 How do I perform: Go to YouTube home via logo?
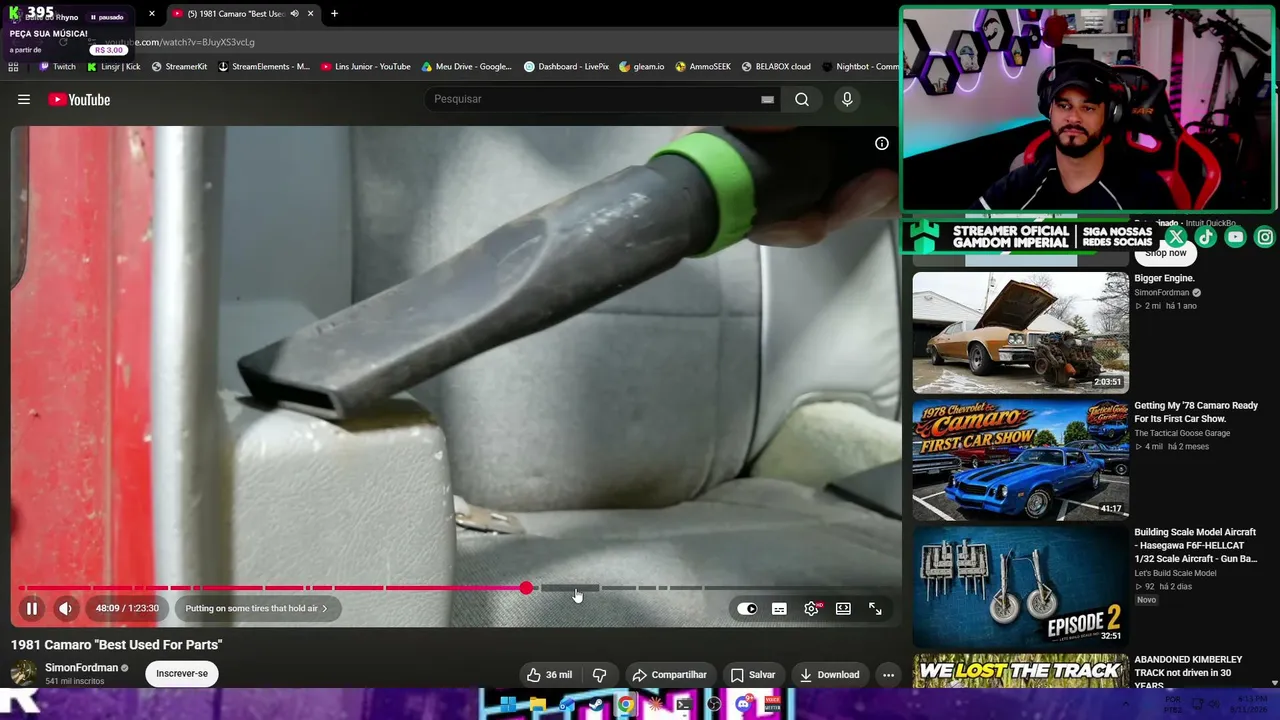click(79, 99)
